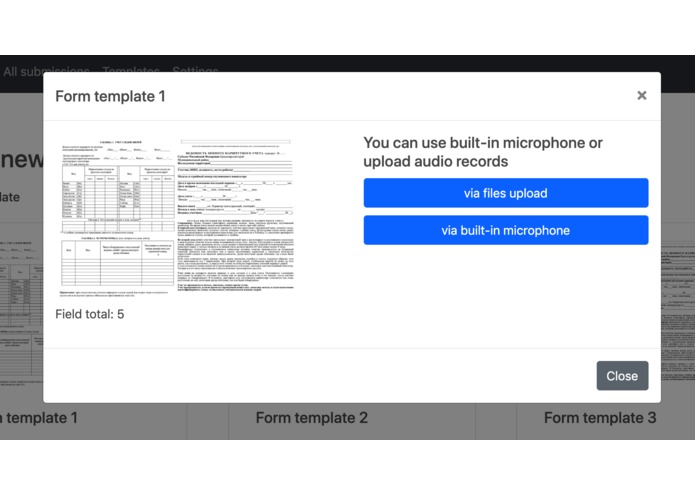
Task: Click the microphone or upload instruction heading
Action: 483,152
